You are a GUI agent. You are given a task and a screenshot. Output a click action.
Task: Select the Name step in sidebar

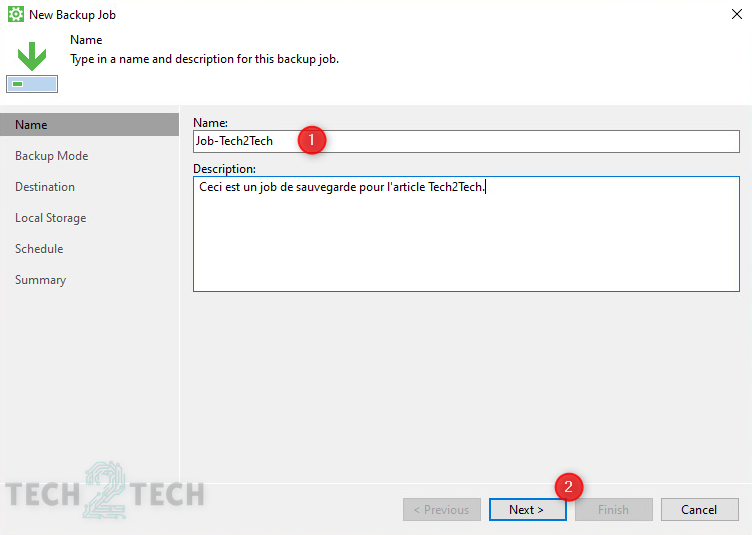click(x=31, y=125)
